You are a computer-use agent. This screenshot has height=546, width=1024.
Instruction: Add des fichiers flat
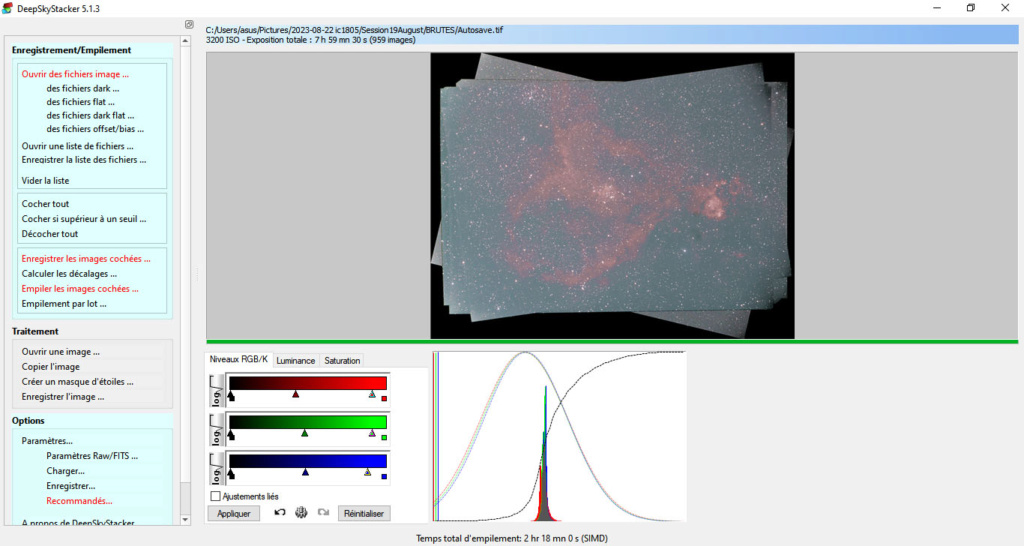80,102
